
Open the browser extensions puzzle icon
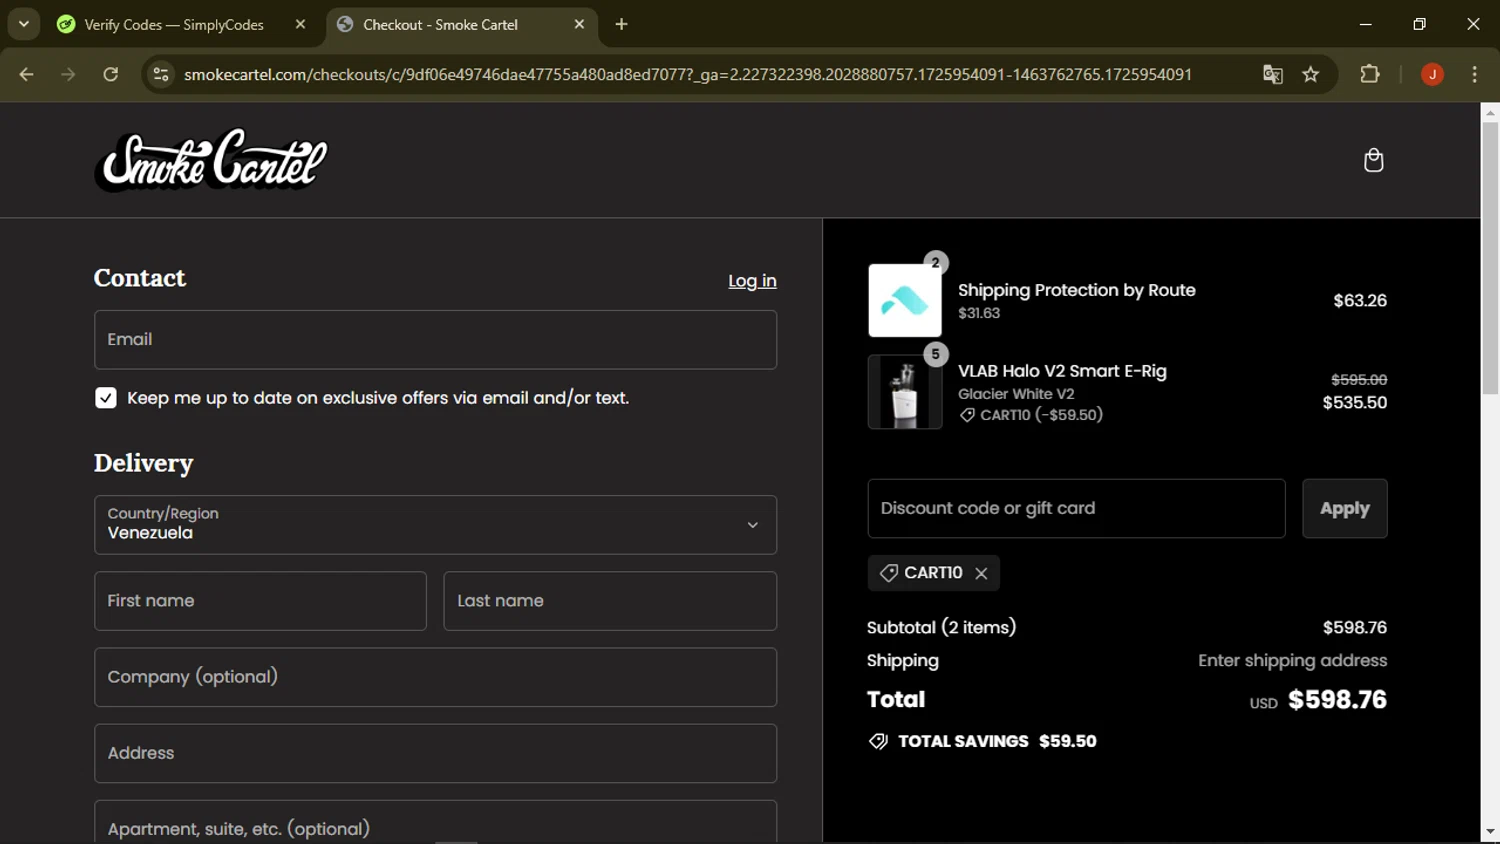point(1369,75)
